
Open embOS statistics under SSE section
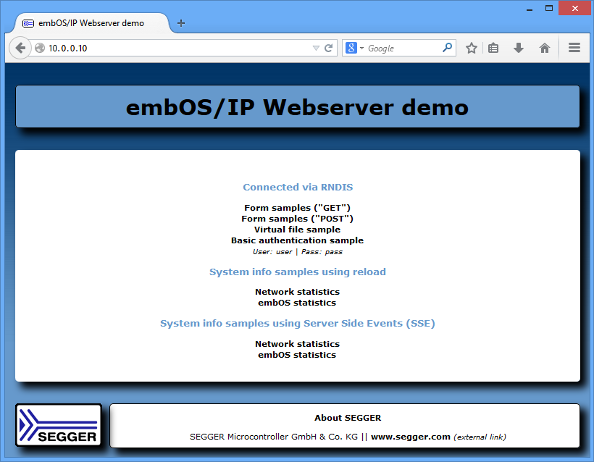coord(297,355)
